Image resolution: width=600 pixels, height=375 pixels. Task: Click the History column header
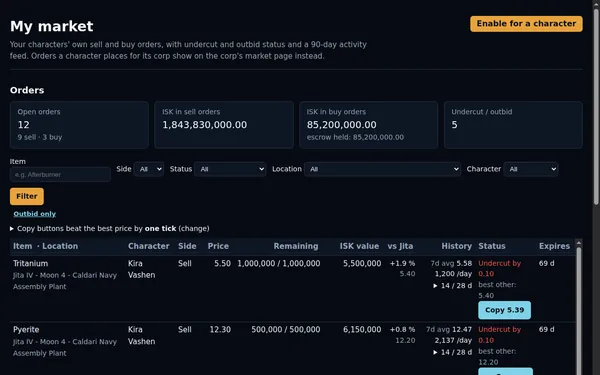[x=457, y=246]
